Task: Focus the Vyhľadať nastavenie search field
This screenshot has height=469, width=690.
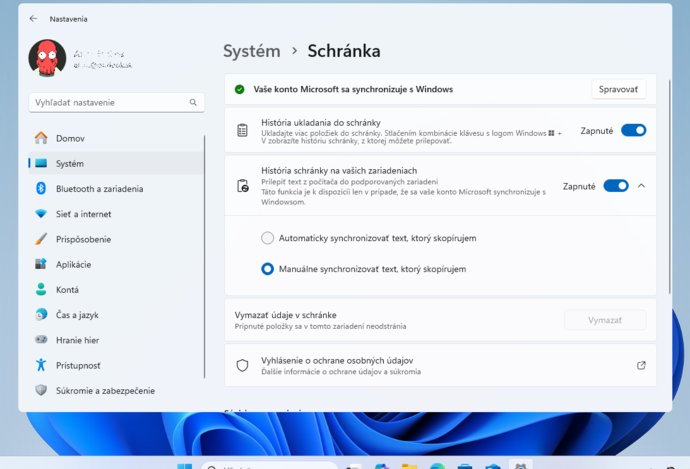Action: pos(117,103)
